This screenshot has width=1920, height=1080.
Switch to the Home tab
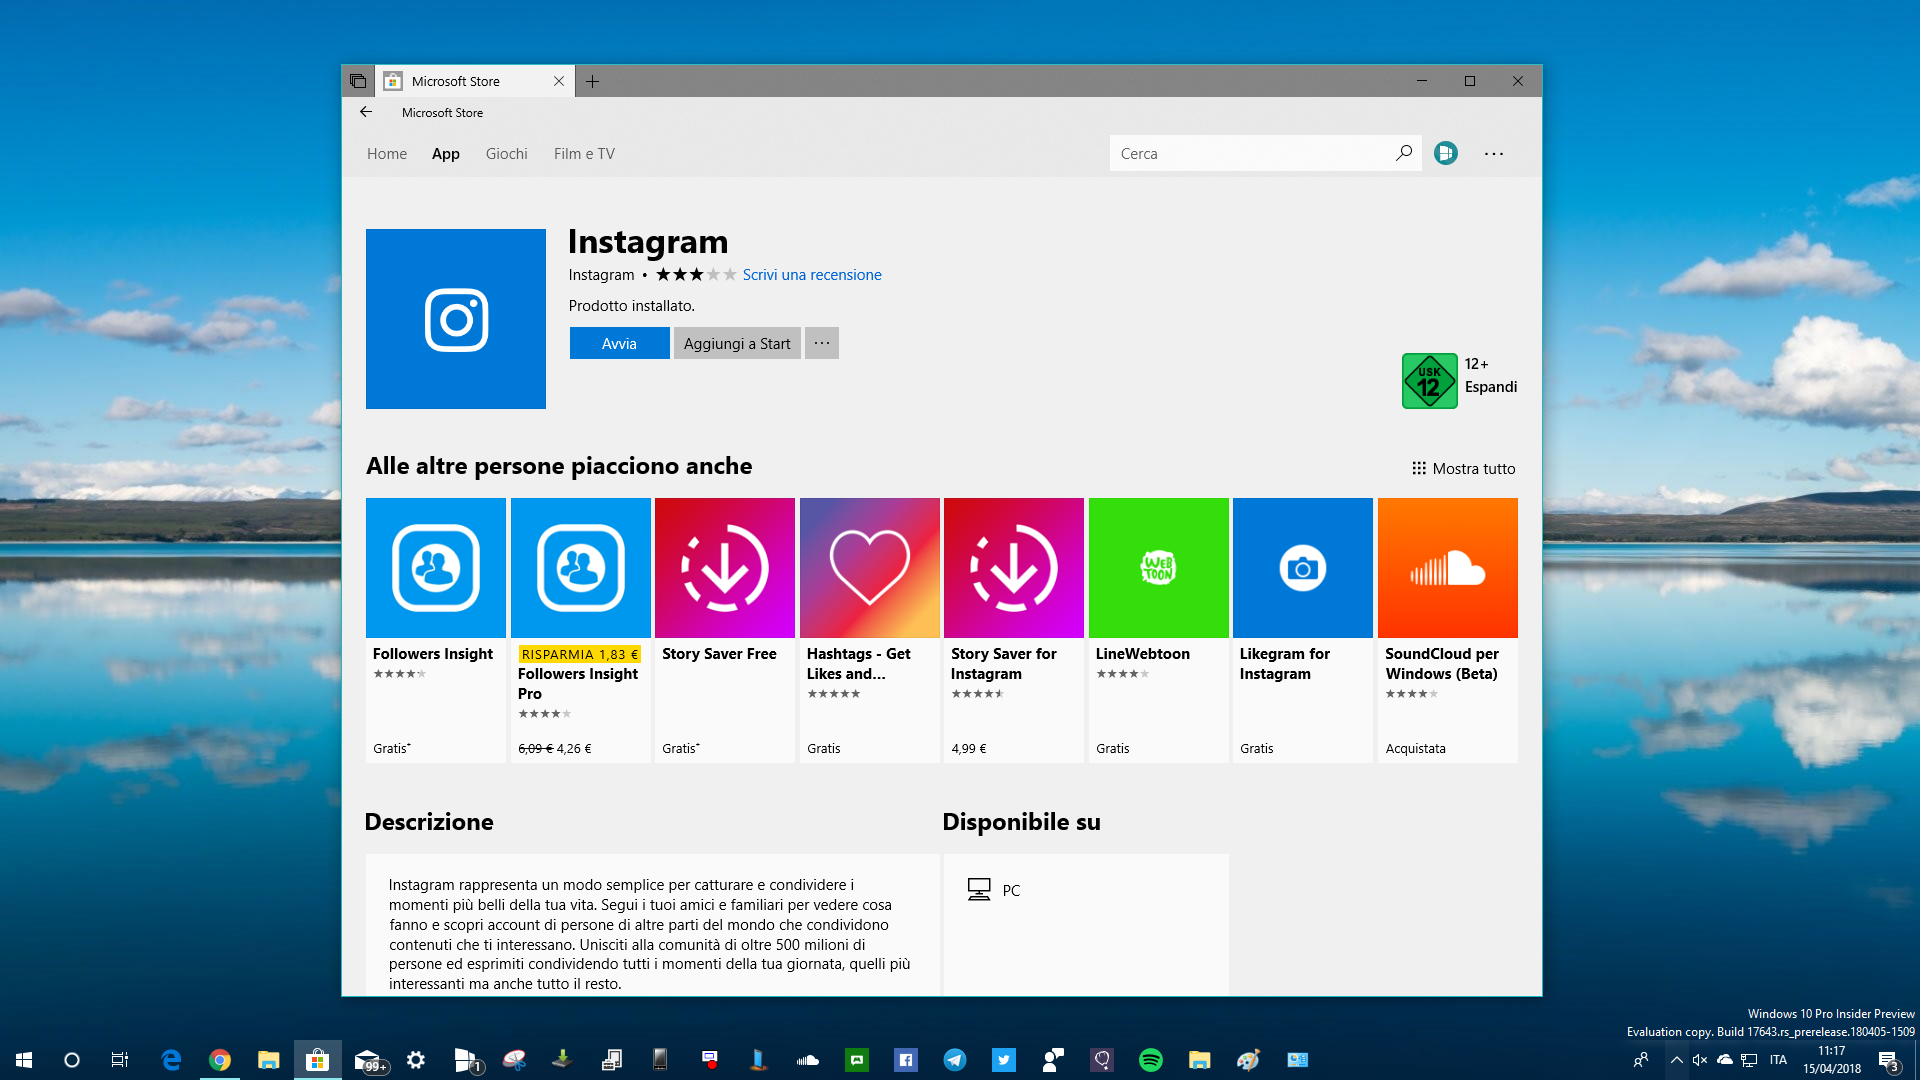387,153
